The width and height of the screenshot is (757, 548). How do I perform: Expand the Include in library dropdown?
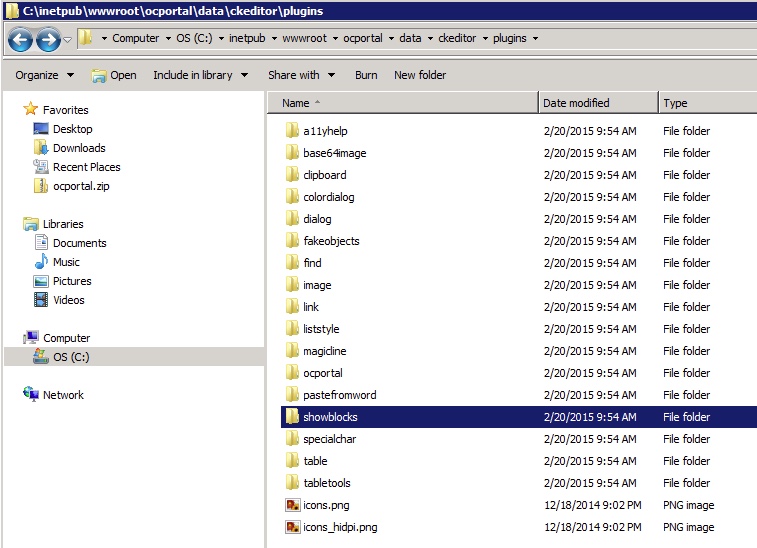point(199,75)
